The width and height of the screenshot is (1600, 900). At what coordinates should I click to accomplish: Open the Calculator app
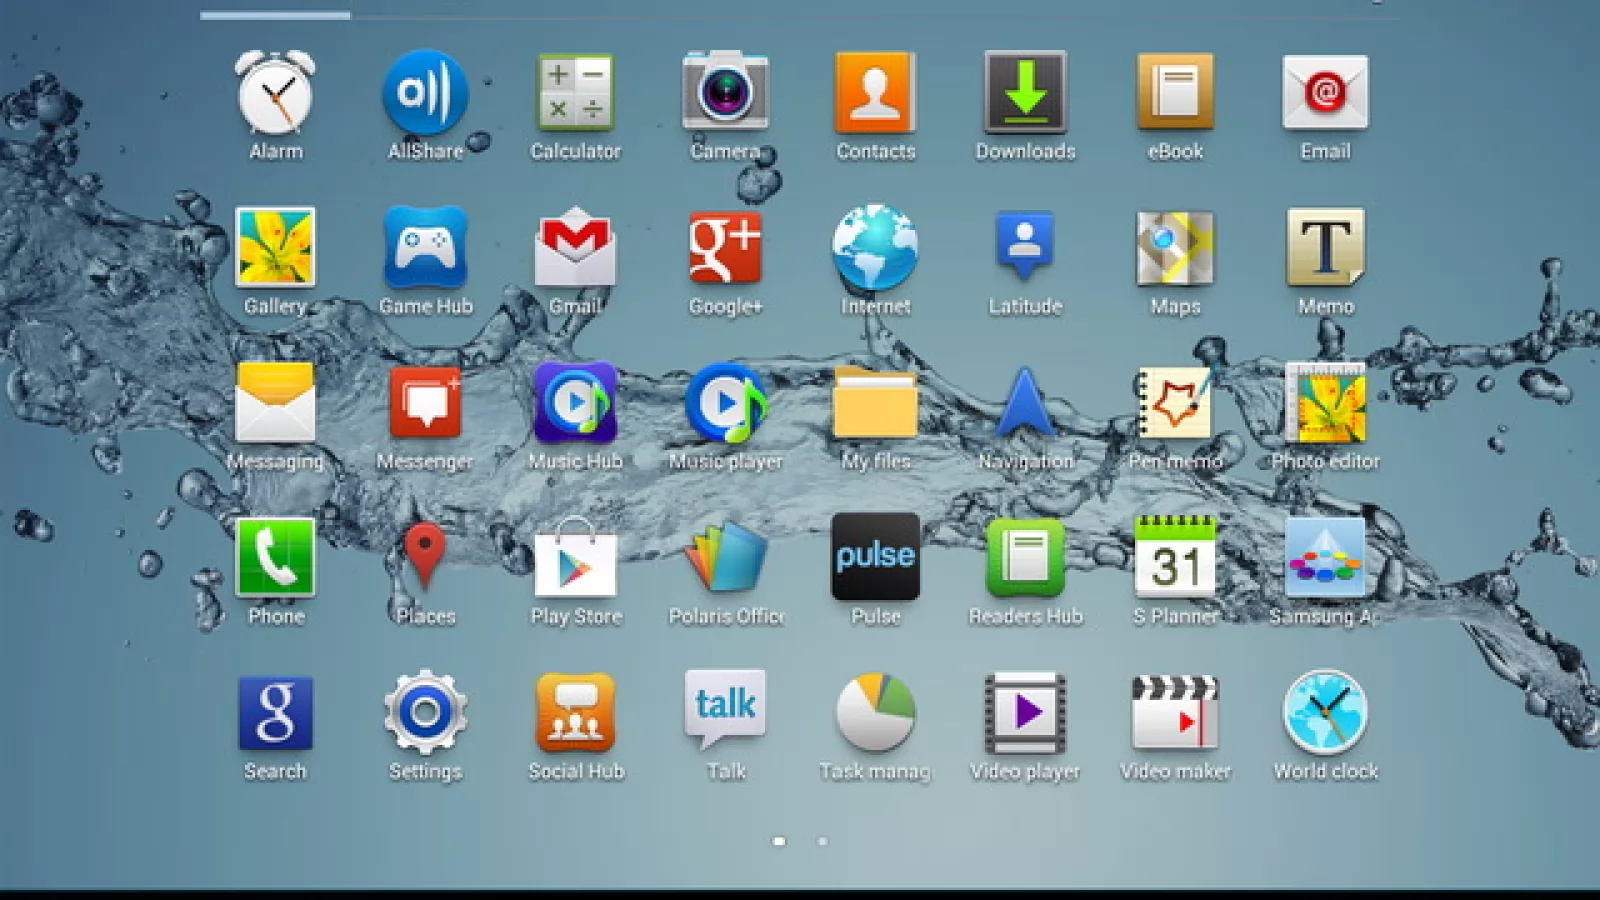tap(575, 93)
